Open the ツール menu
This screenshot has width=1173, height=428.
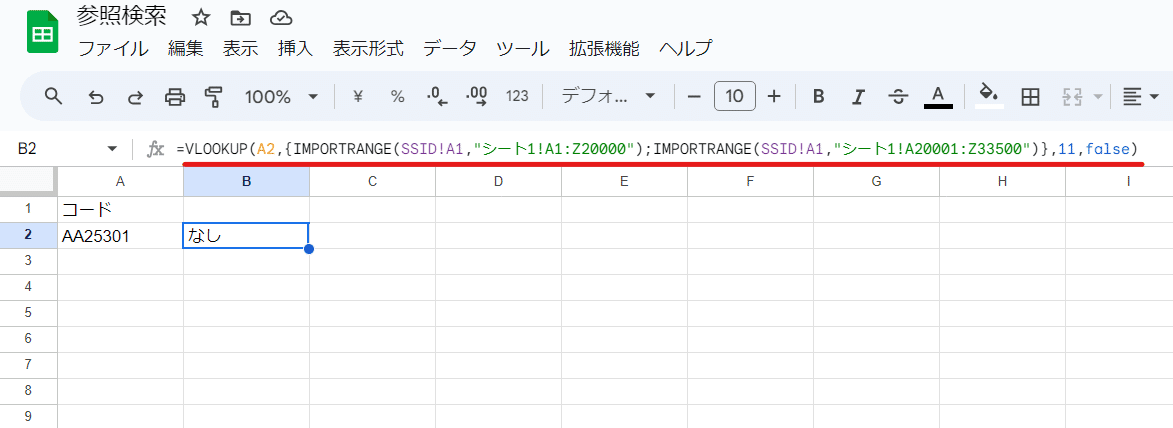[x=523, y=49]
